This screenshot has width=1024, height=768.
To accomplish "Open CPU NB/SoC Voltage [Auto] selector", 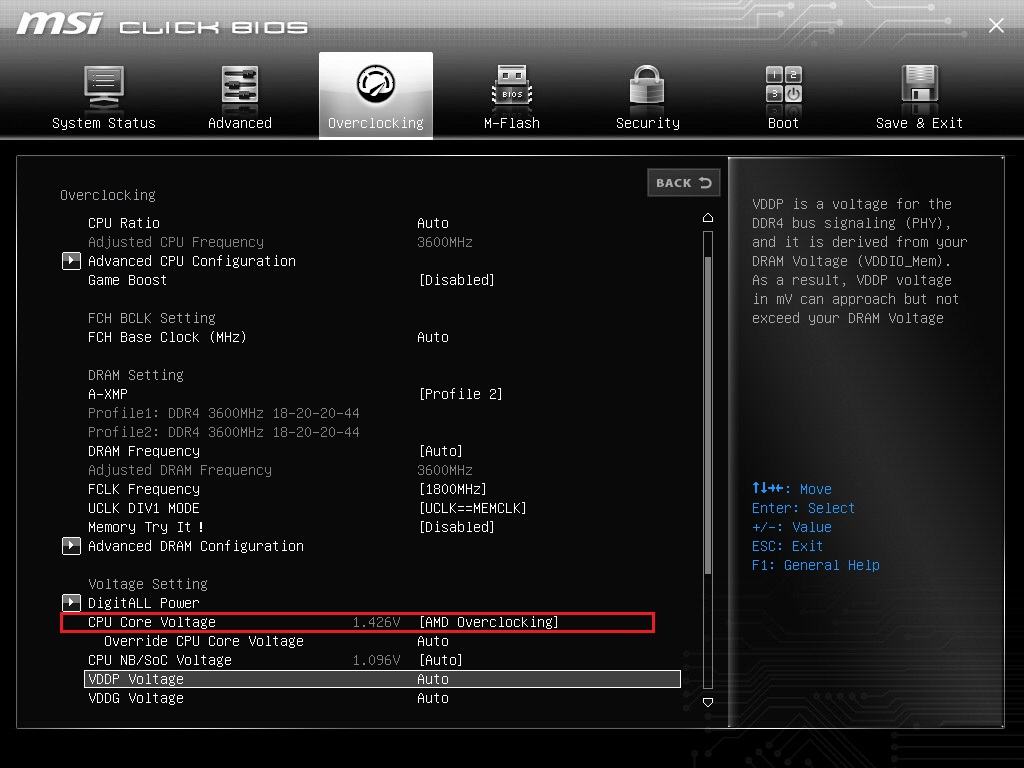I will pos(441,660).
